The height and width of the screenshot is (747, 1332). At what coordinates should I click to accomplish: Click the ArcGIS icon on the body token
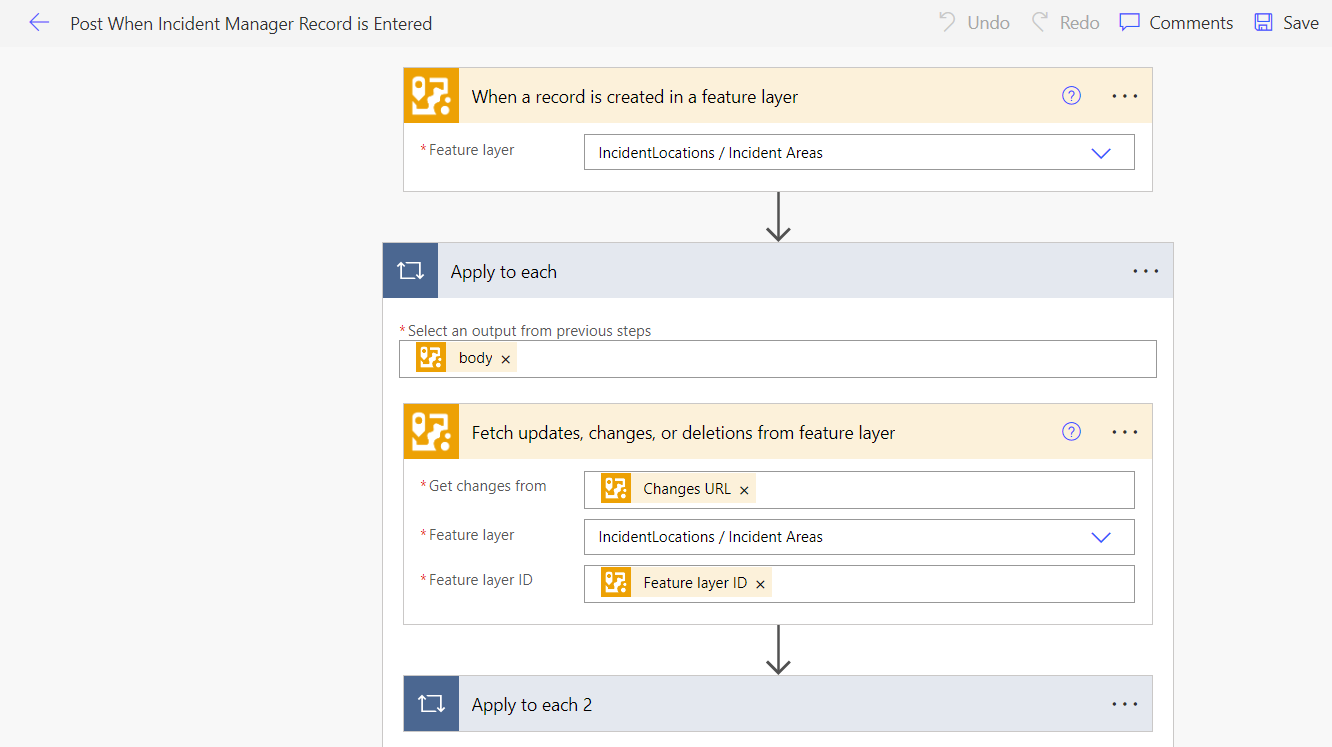(x=431, y=357)
